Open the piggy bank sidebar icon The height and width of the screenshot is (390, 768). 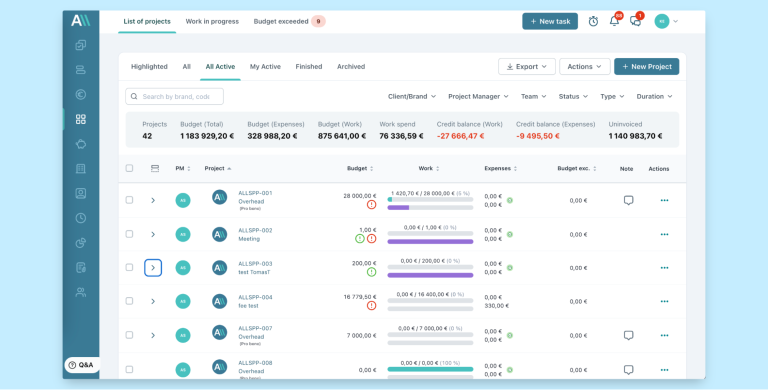pyautogui.click(x=81, y=144)
